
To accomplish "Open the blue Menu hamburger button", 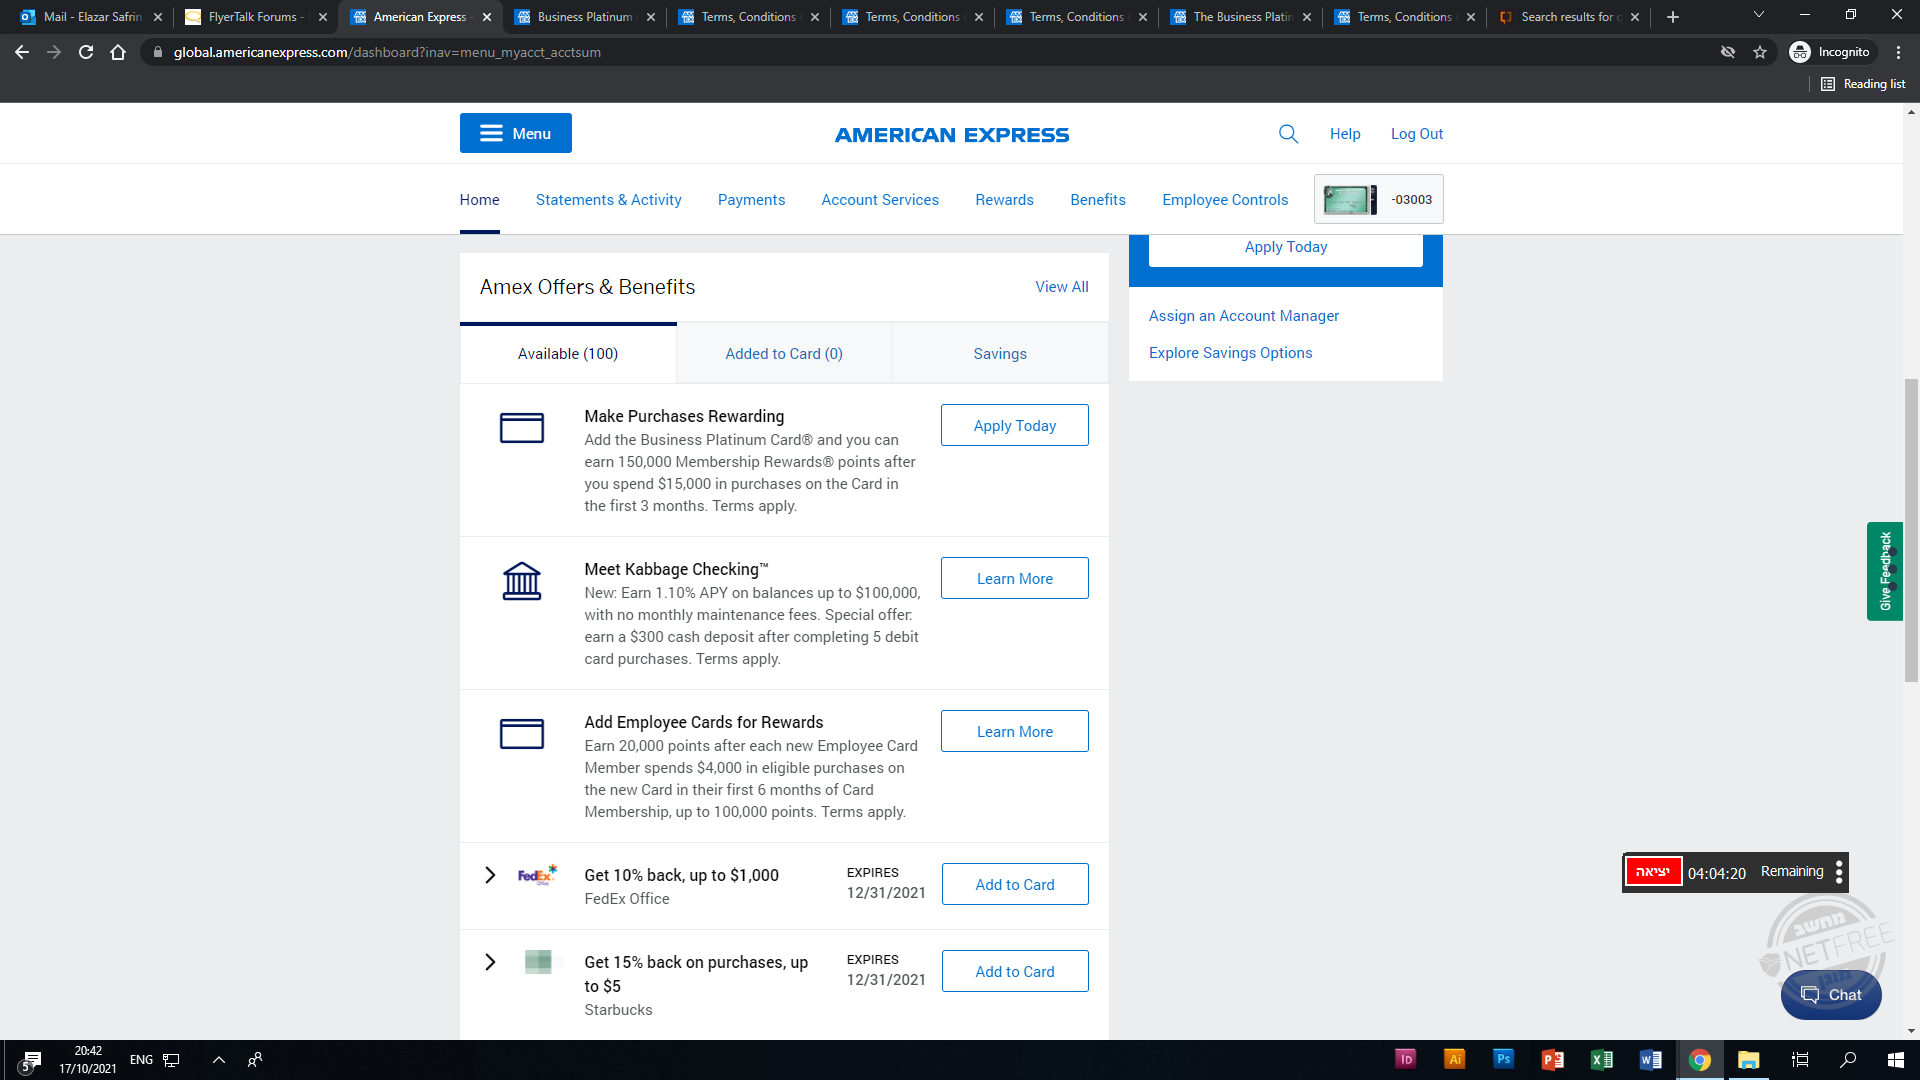I will [515, 133].
